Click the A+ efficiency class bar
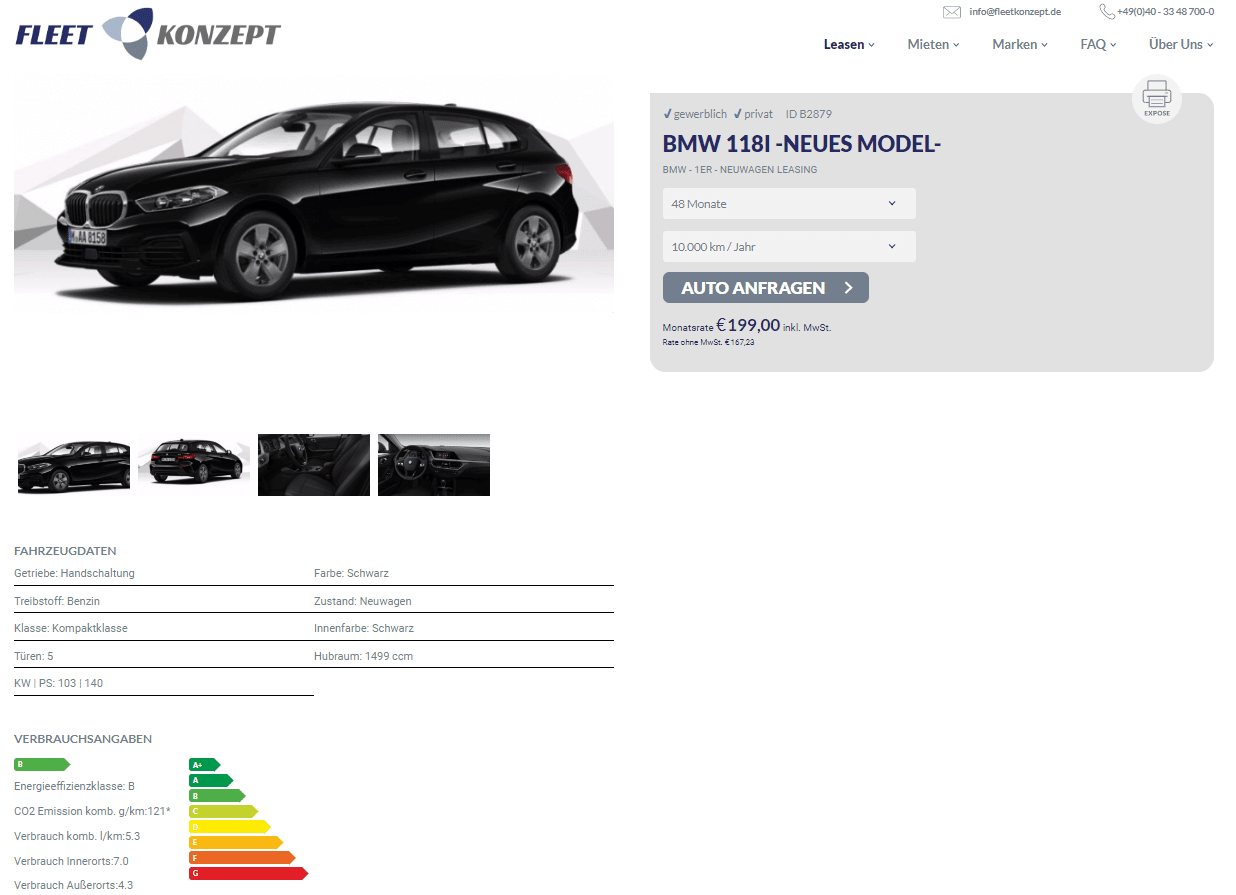 point(204,765)
